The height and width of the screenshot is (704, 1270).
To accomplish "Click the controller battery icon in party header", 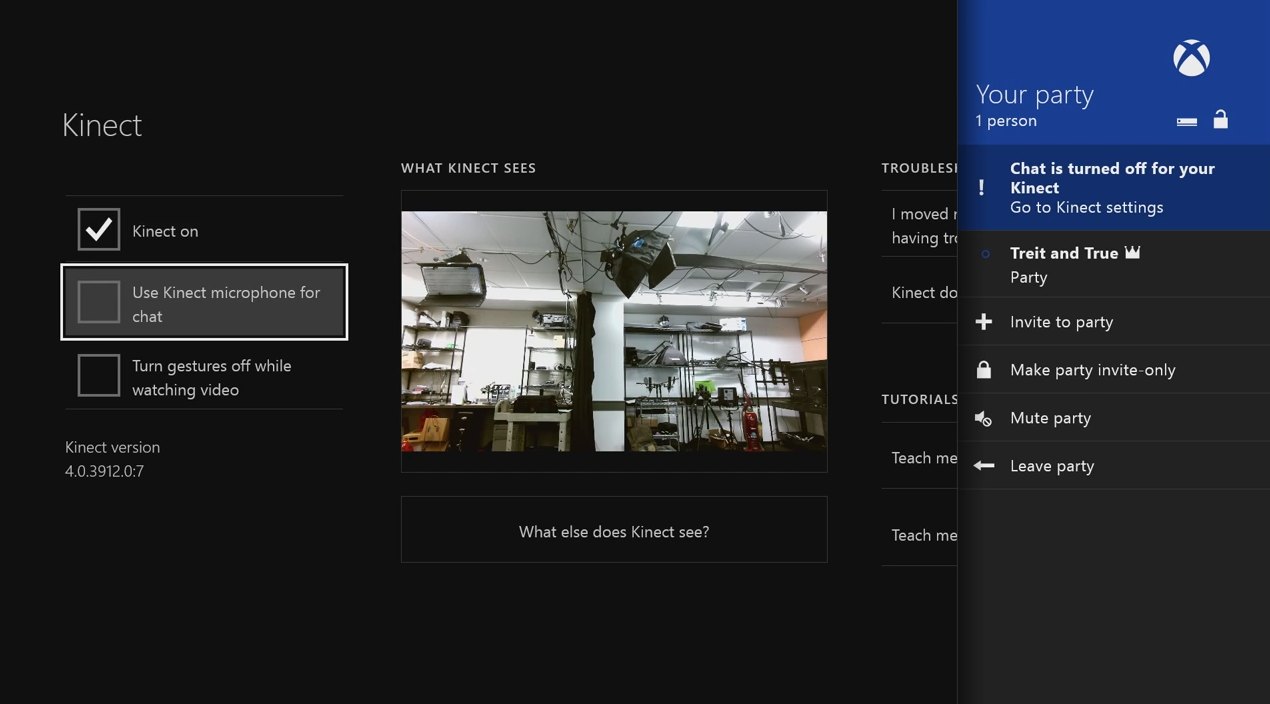I will point(1187,122).
